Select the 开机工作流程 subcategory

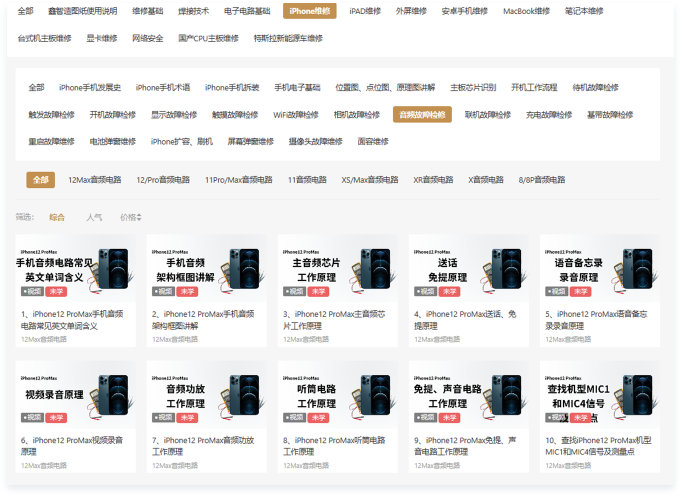(x=534, y=87)
